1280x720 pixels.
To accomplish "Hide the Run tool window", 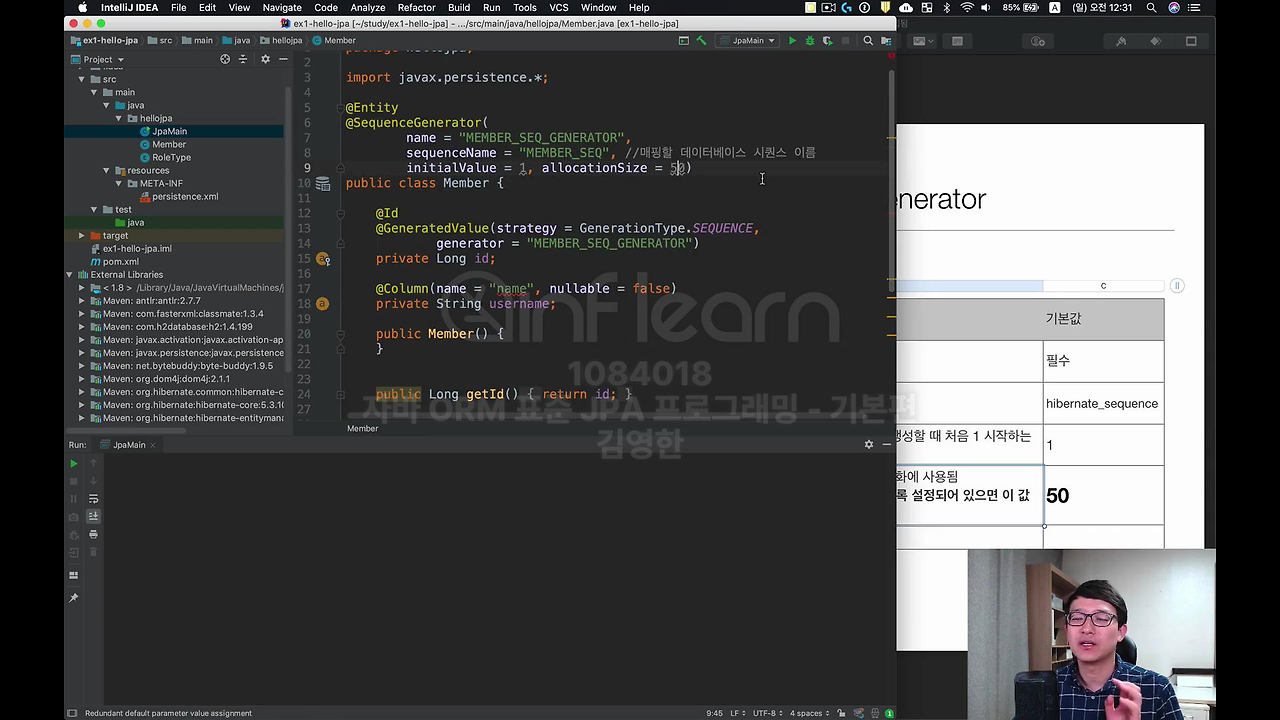I will (x=886, y=444).
